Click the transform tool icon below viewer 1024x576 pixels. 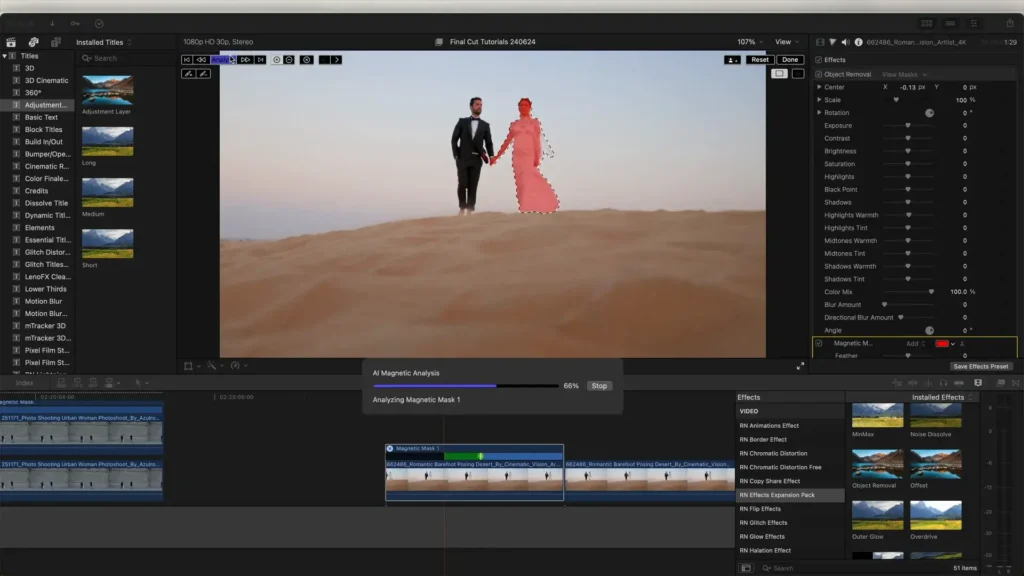[x=188, y=366]
